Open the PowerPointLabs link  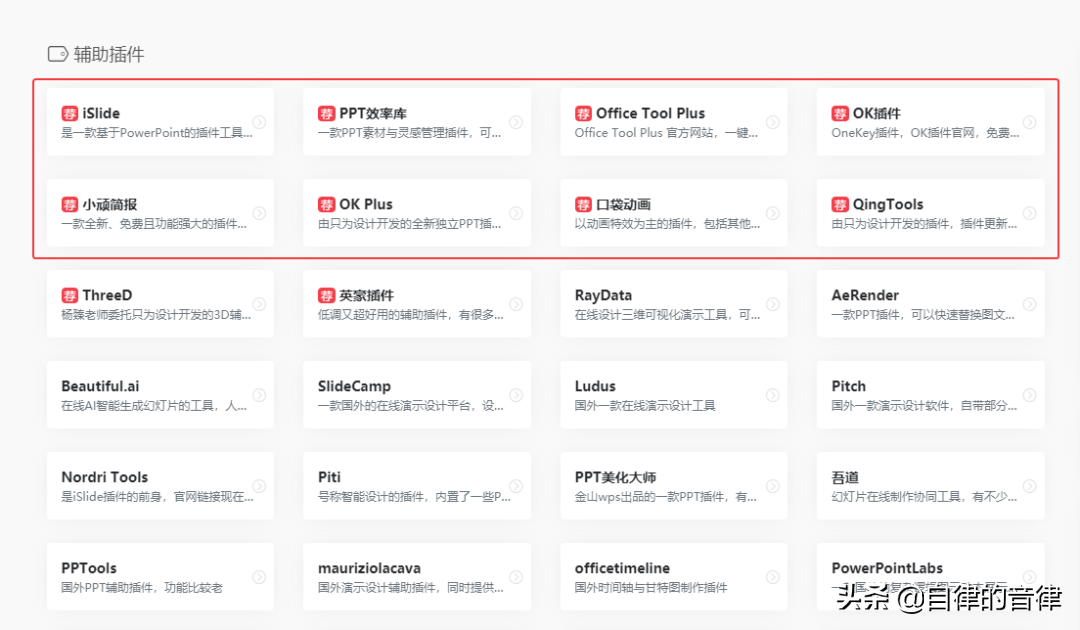click(x=931, y=576)
